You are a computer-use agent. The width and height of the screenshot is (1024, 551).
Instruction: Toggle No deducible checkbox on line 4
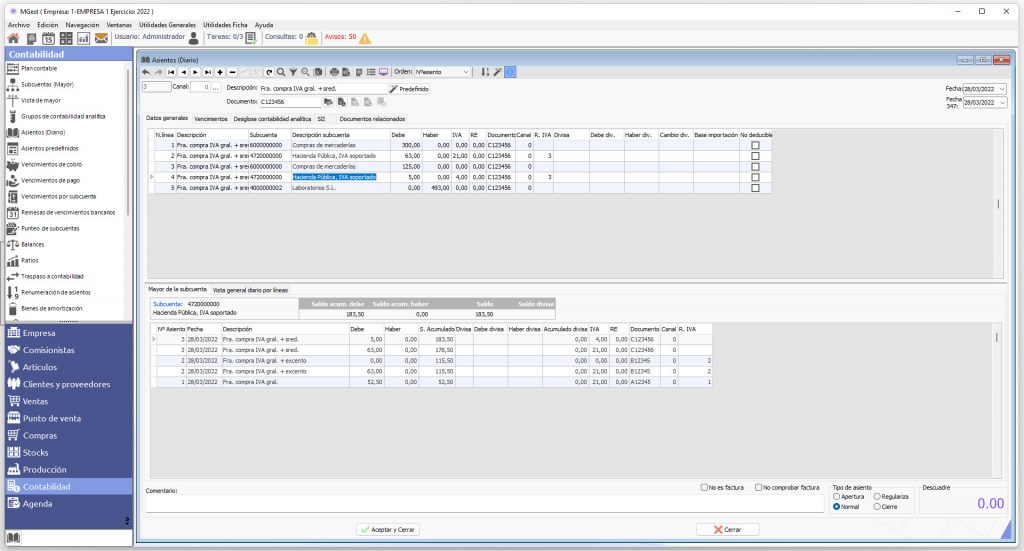tap(756, 177)
